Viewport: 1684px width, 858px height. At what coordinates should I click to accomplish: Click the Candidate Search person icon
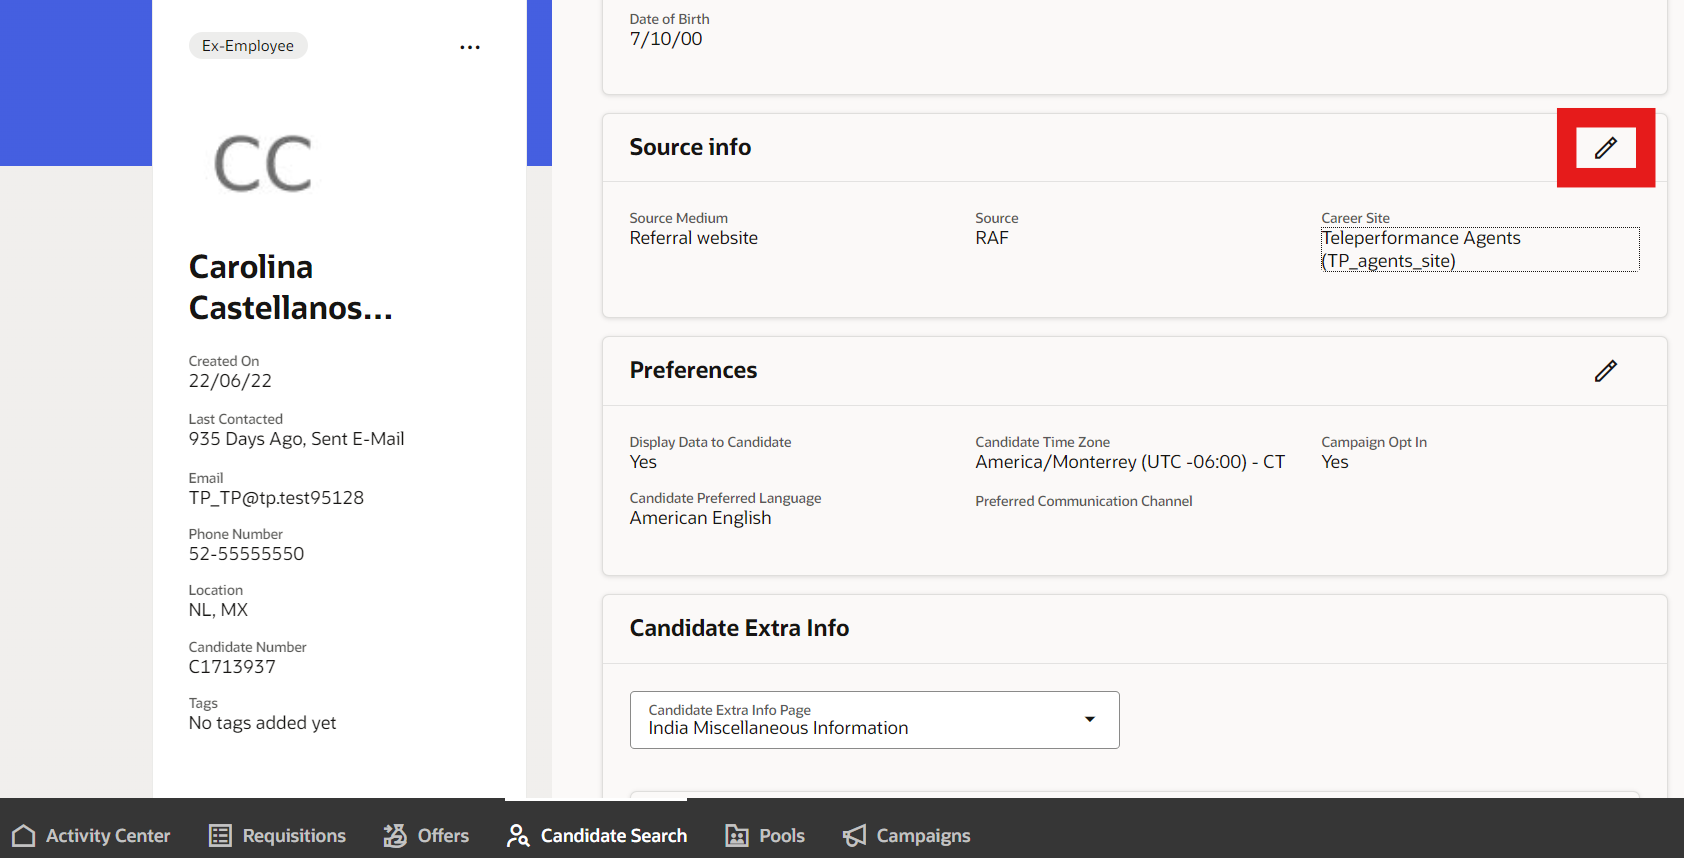click(x=517, y=835)
